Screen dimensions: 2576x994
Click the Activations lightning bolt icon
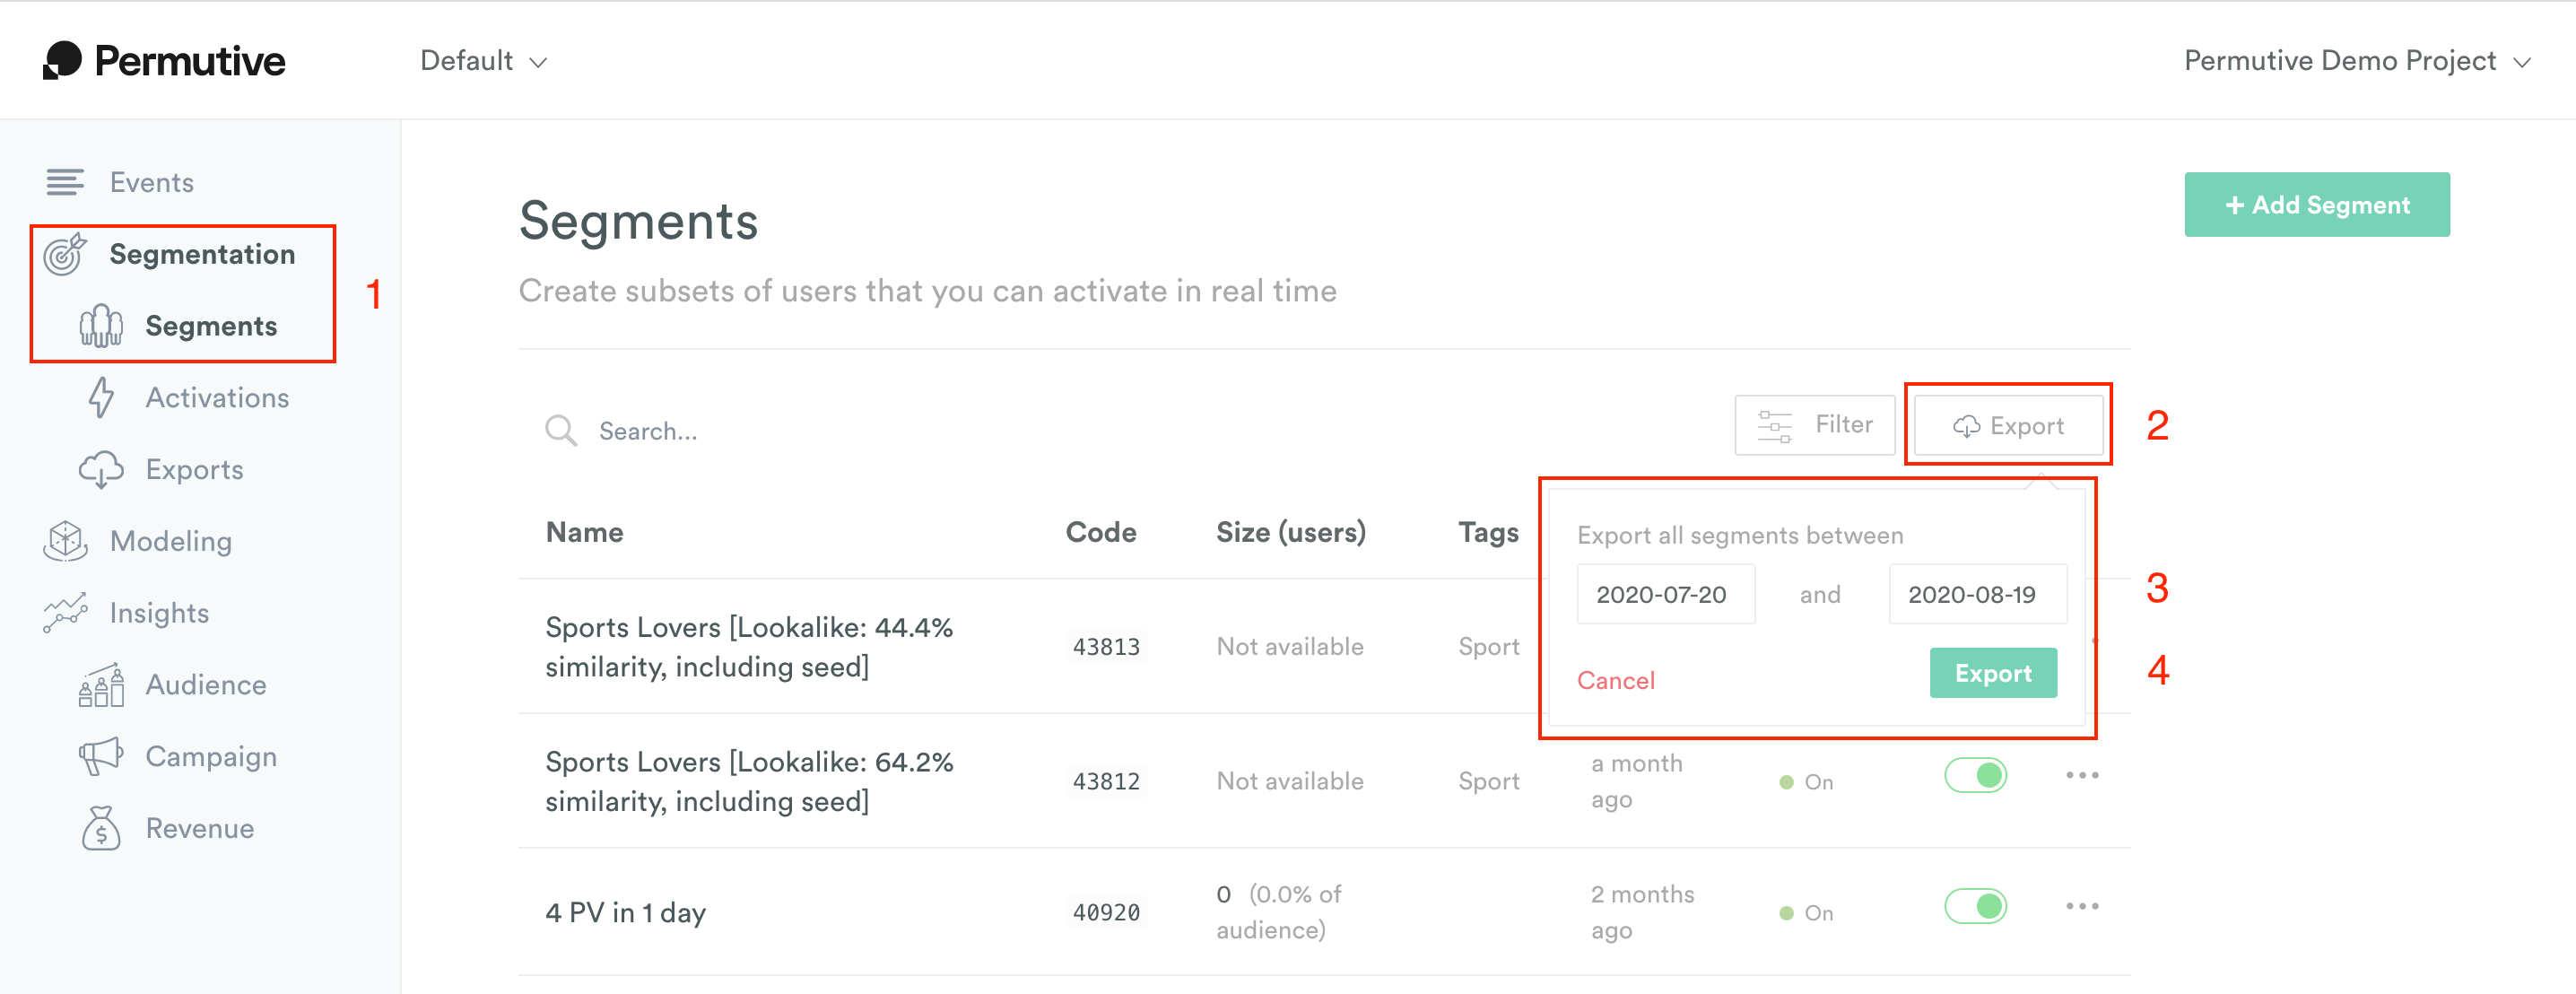(101, 398)
